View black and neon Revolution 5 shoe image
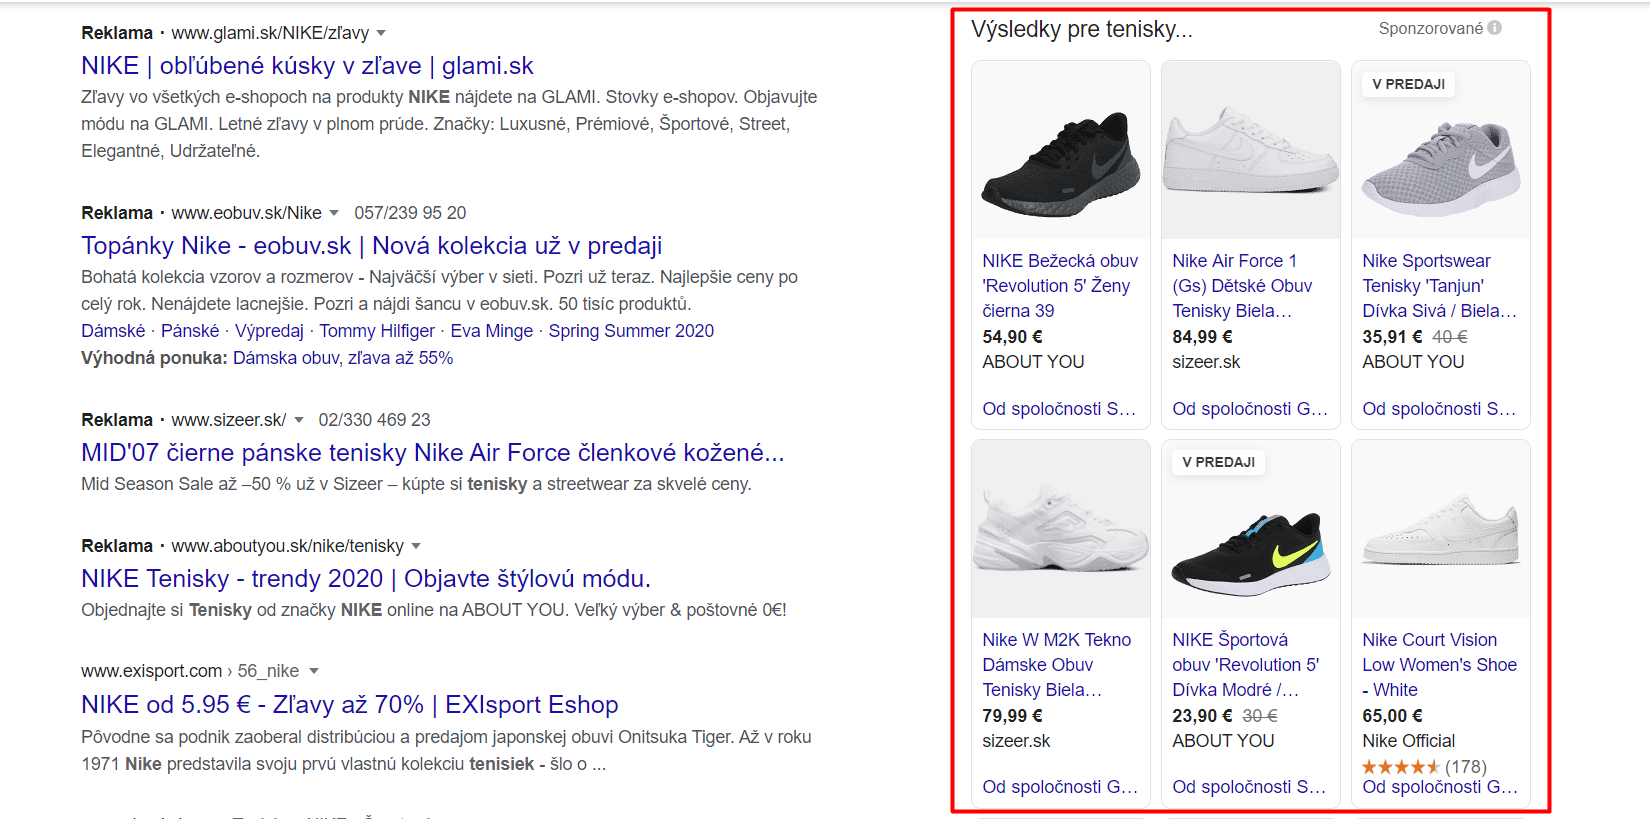The width and height of the screenshot is (1650, 819). point(1251,529)
